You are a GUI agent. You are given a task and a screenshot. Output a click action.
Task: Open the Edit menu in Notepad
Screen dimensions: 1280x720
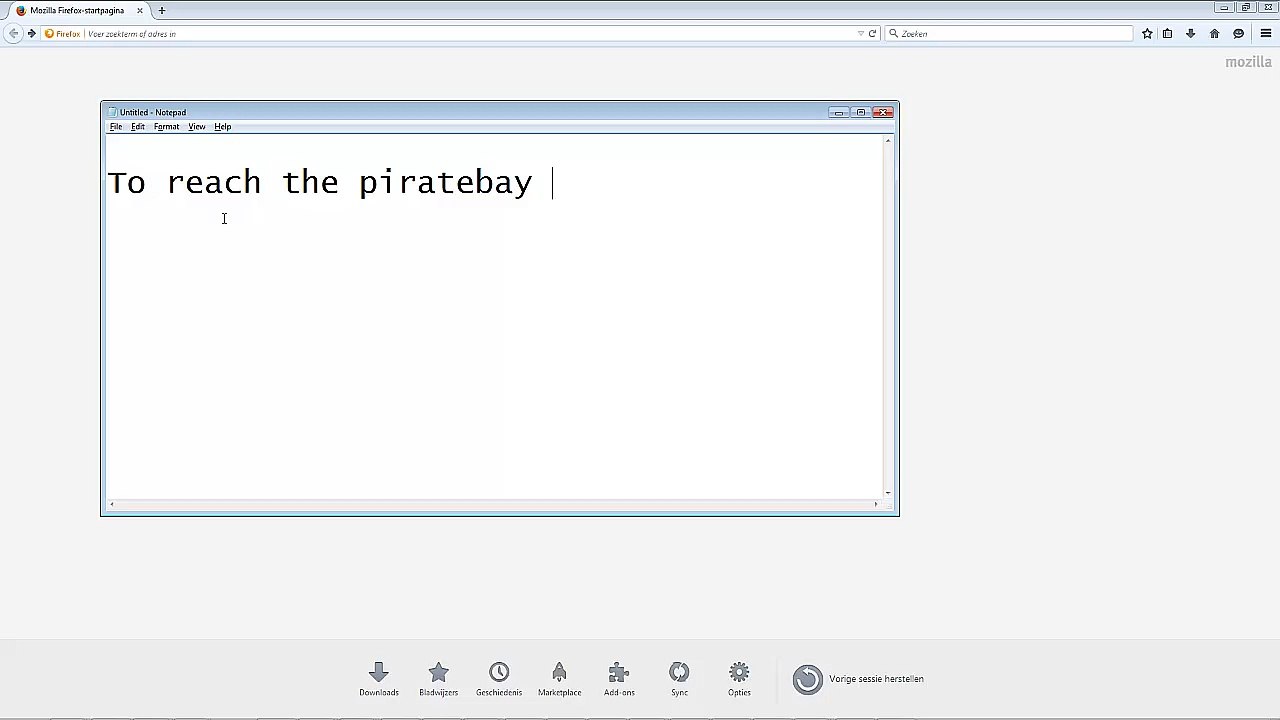(138, 127)
